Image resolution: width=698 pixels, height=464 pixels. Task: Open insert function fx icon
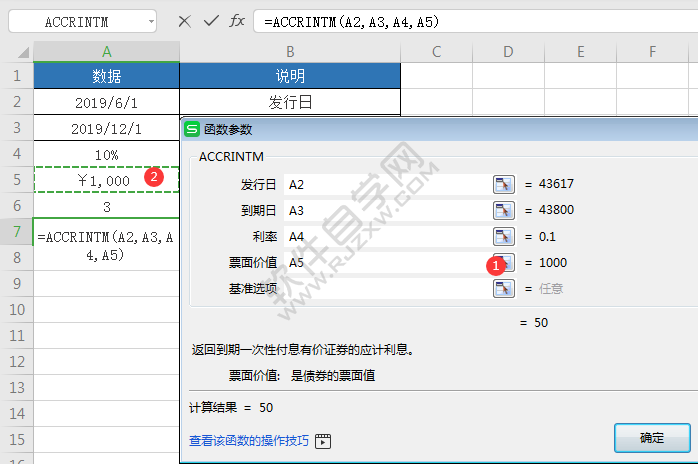(237, 20)
